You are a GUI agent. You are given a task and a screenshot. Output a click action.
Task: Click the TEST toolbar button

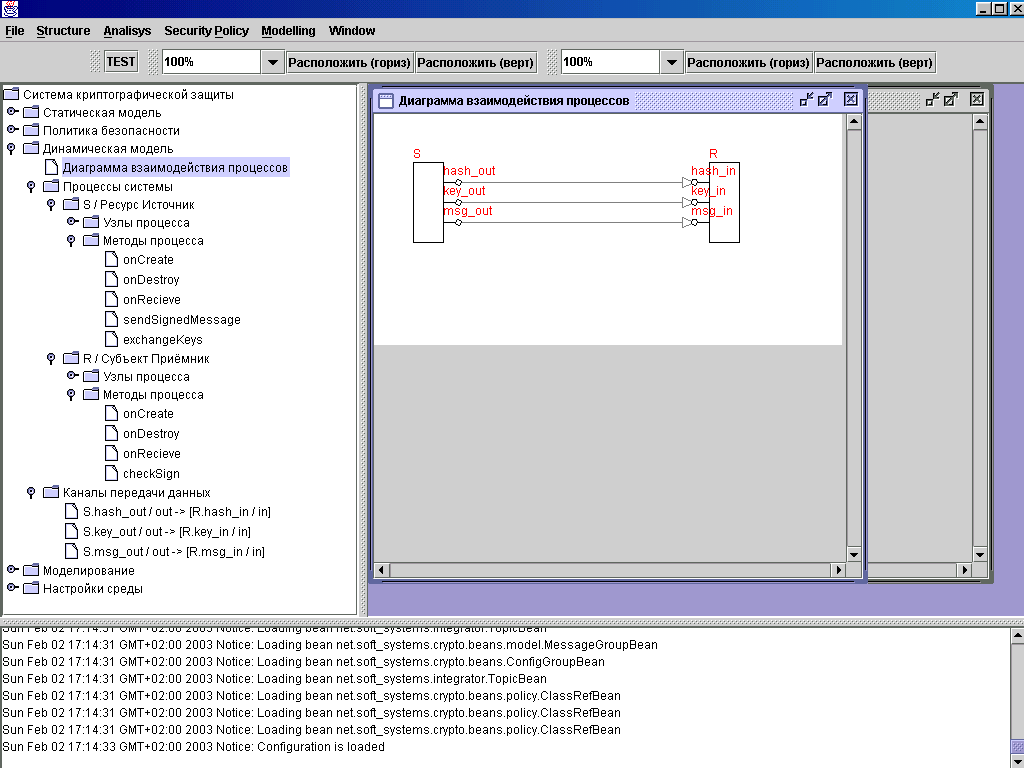coord(121,62)
